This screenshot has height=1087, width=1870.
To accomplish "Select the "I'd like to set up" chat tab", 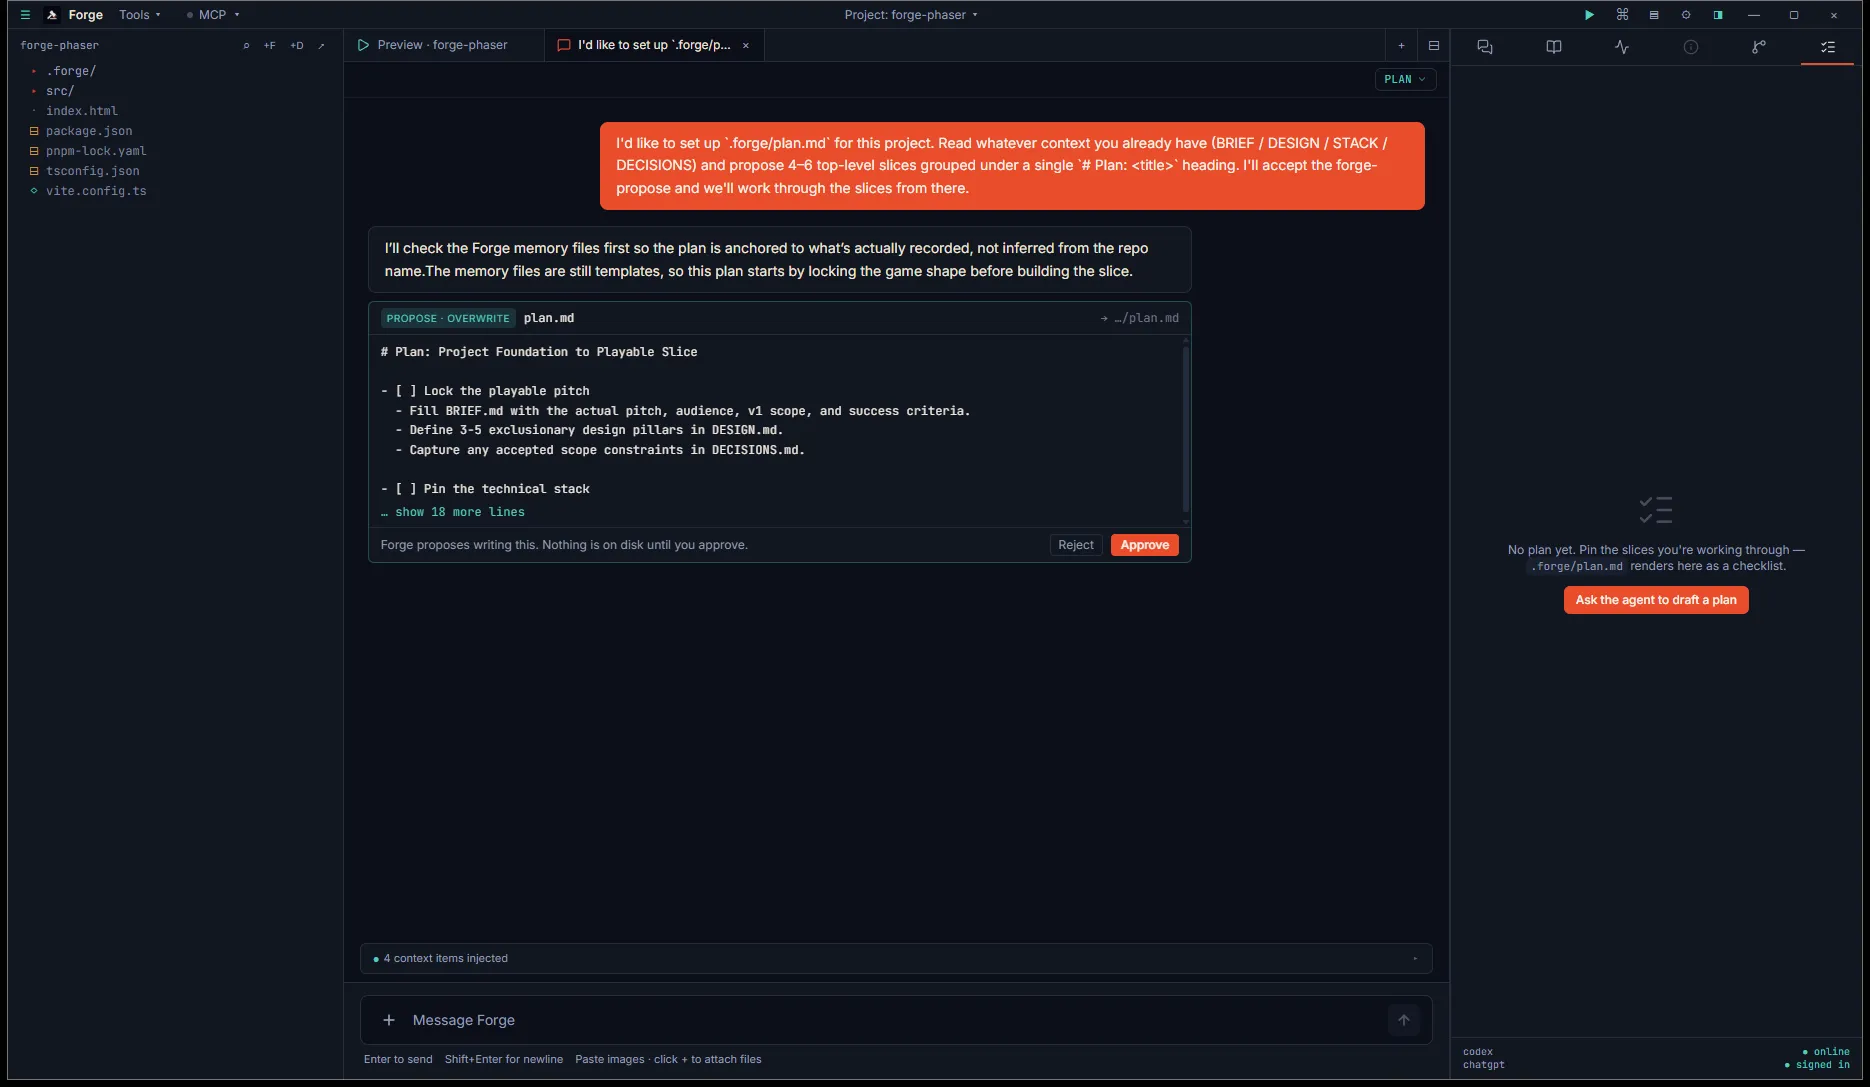I will click(x=653, y=45).
